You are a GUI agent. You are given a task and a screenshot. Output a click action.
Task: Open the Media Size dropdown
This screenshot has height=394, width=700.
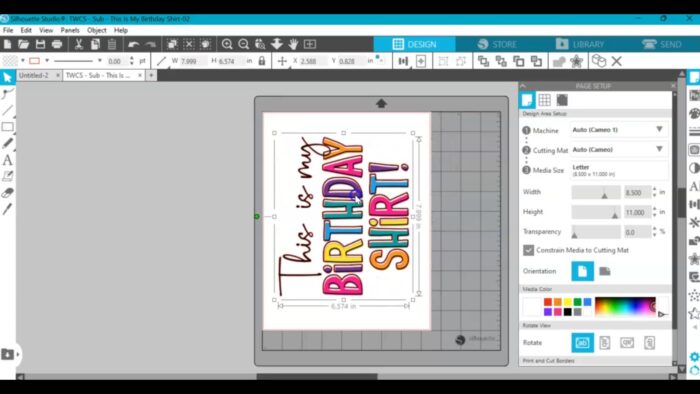coord(619,170)
